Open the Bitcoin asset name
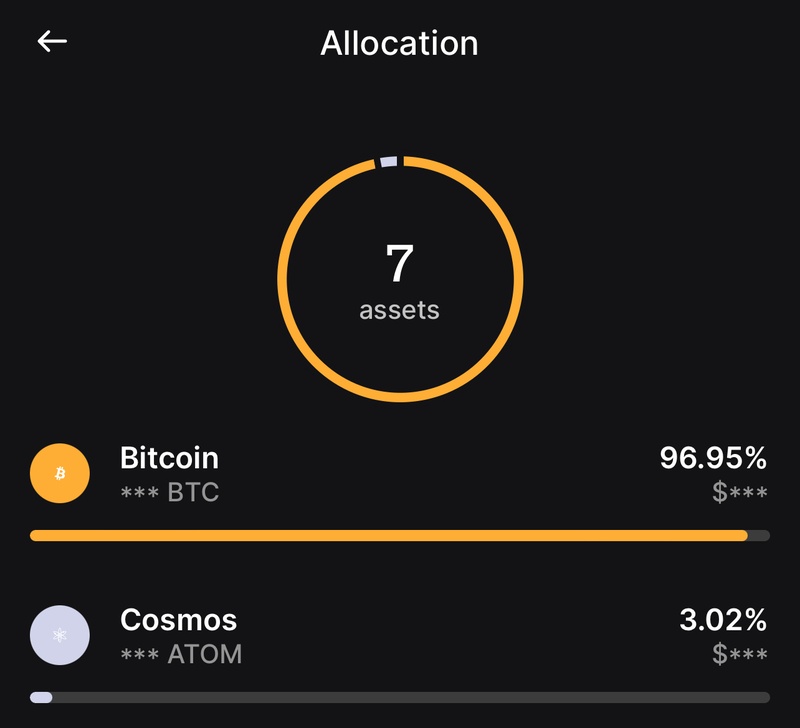The width and height of the screenshot is (800, 728). [169, 458]
